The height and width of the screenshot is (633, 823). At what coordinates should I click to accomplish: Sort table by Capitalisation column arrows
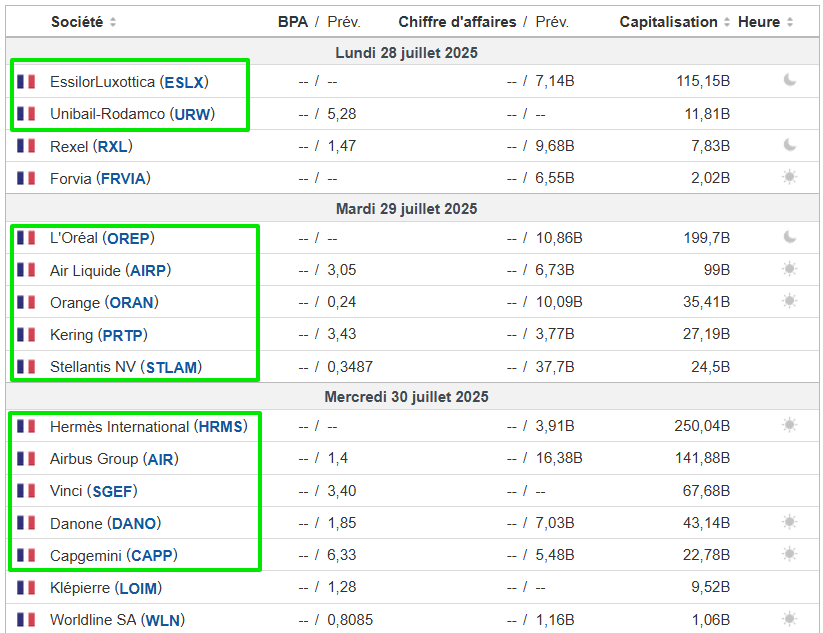(x=727, y=22)
